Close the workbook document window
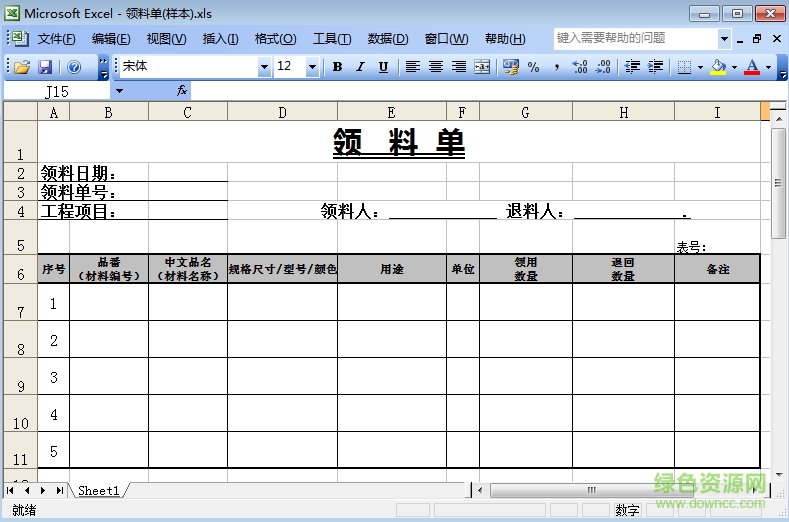The height and width of the screenshot is (522, 789). point(777,39)
